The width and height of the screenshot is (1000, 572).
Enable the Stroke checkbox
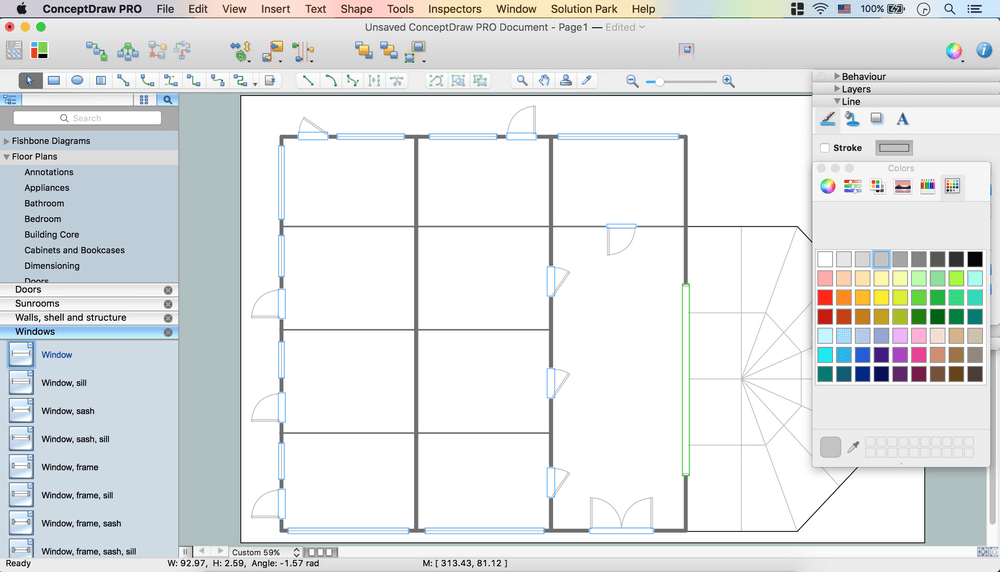[x=825, y=148]
